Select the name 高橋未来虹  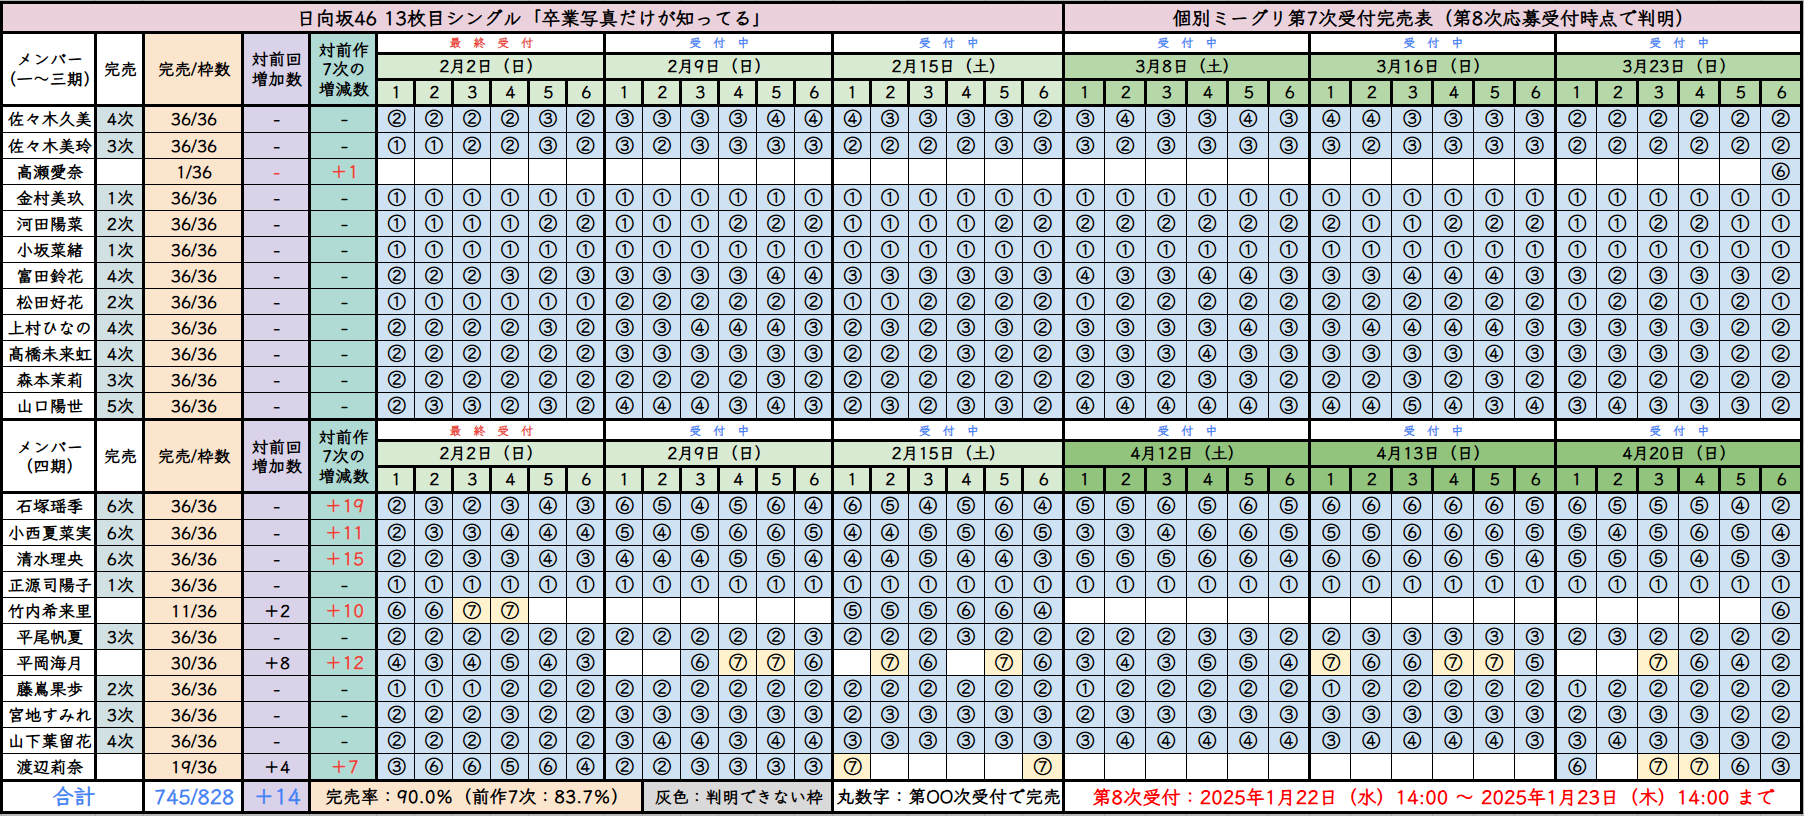pos(50,354)
